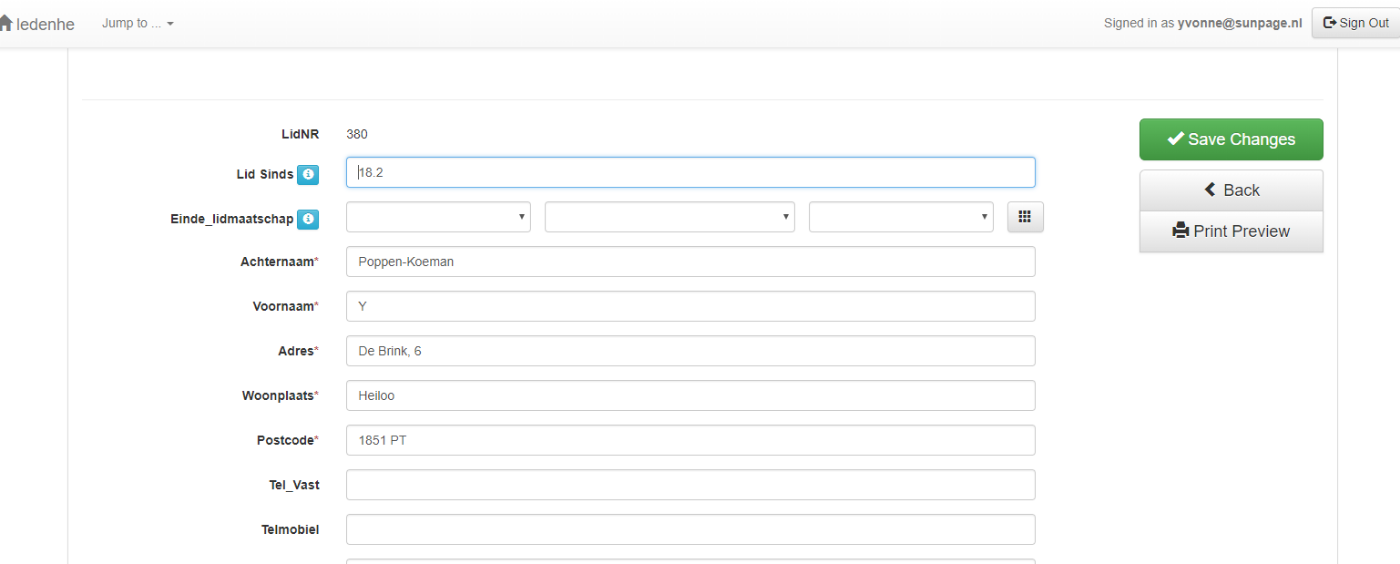Open the ledenhe home icon
1400x564 pixels.
5,23
